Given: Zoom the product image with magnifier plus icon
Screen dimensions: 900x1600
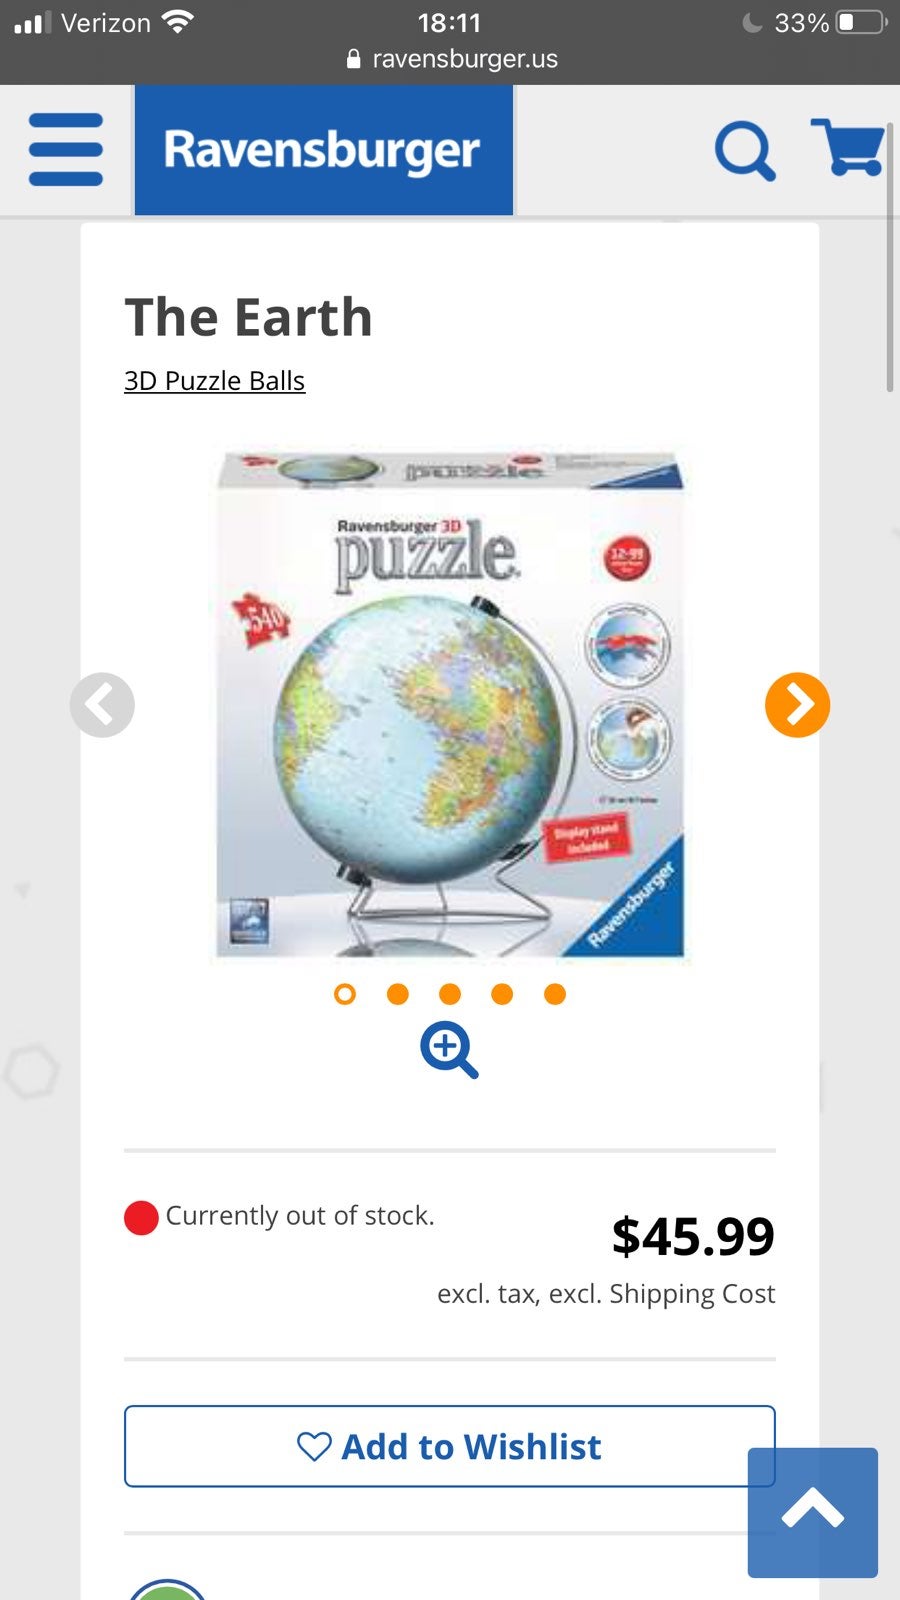Looking at the screenshot, I should click(449, 1050).
